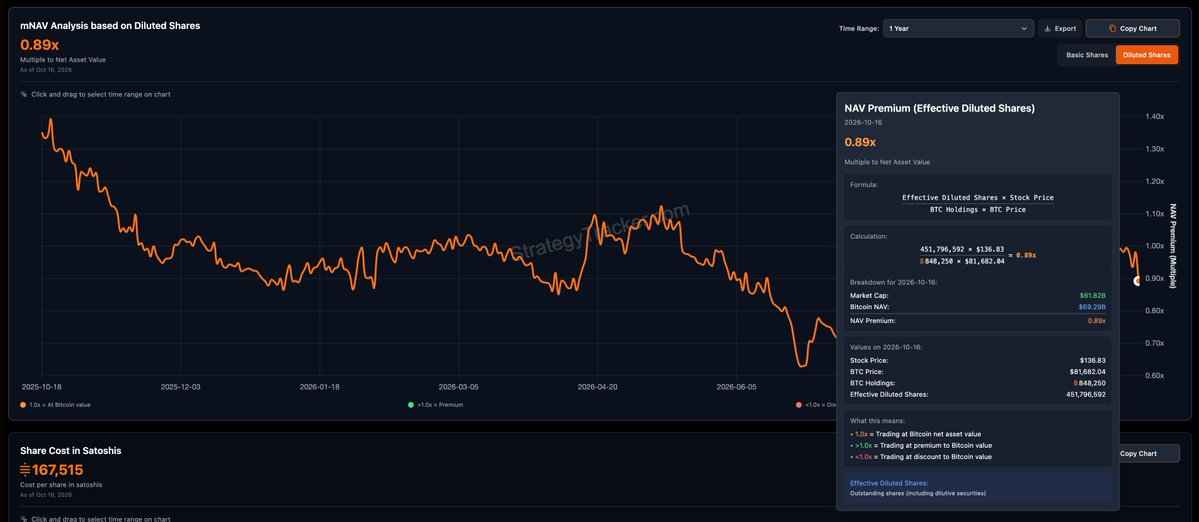This screenshot has width=1199, height=522.
Task: Click the Market Cap value $61.82B
Action: 1093,295
